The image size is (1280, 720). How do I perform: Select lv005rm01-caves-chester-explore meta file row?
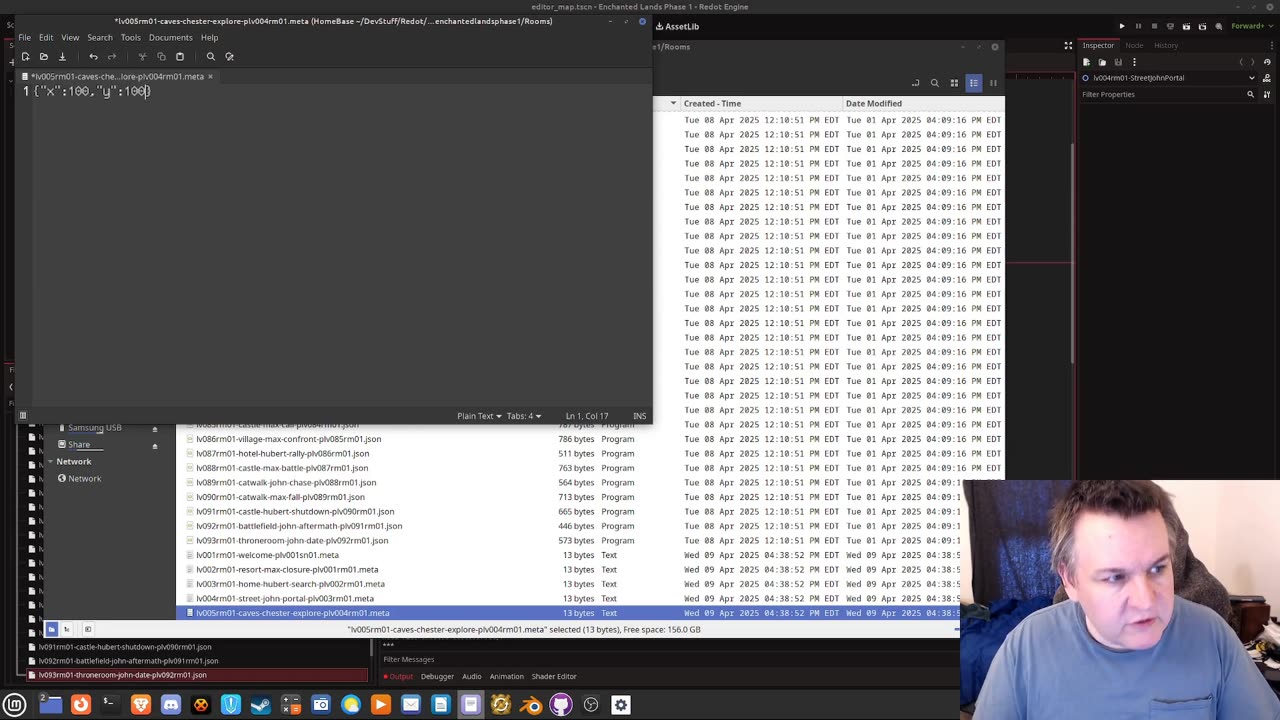click(568, 613)
